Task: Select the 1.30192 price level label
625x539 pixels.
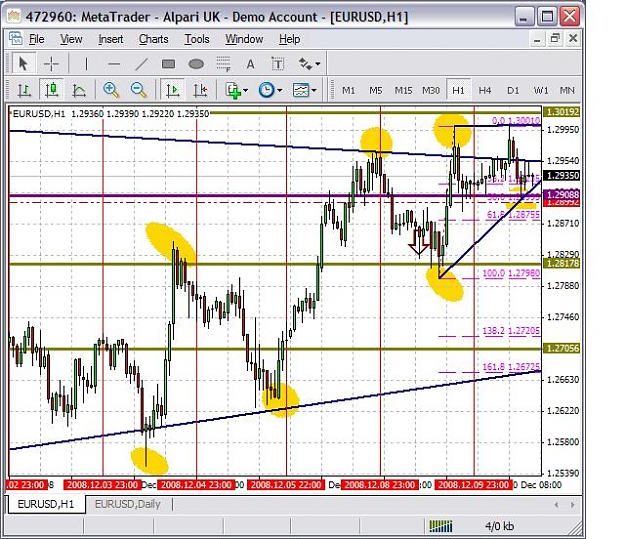Action: coord(562,112)
